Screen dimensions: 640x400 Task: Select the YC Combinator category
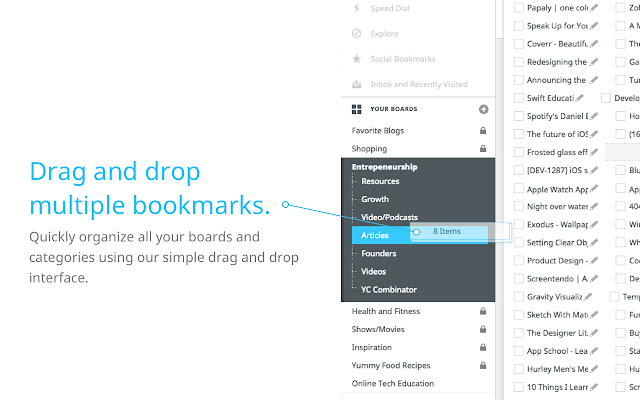pos(388,290)
